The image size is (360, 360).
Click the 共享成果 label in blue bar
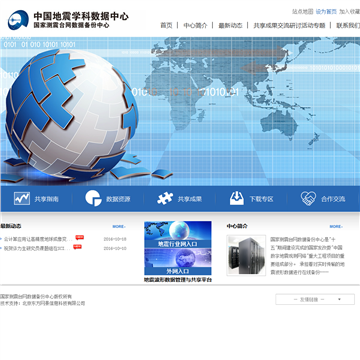pyautogui.click(x=190, y=199)
